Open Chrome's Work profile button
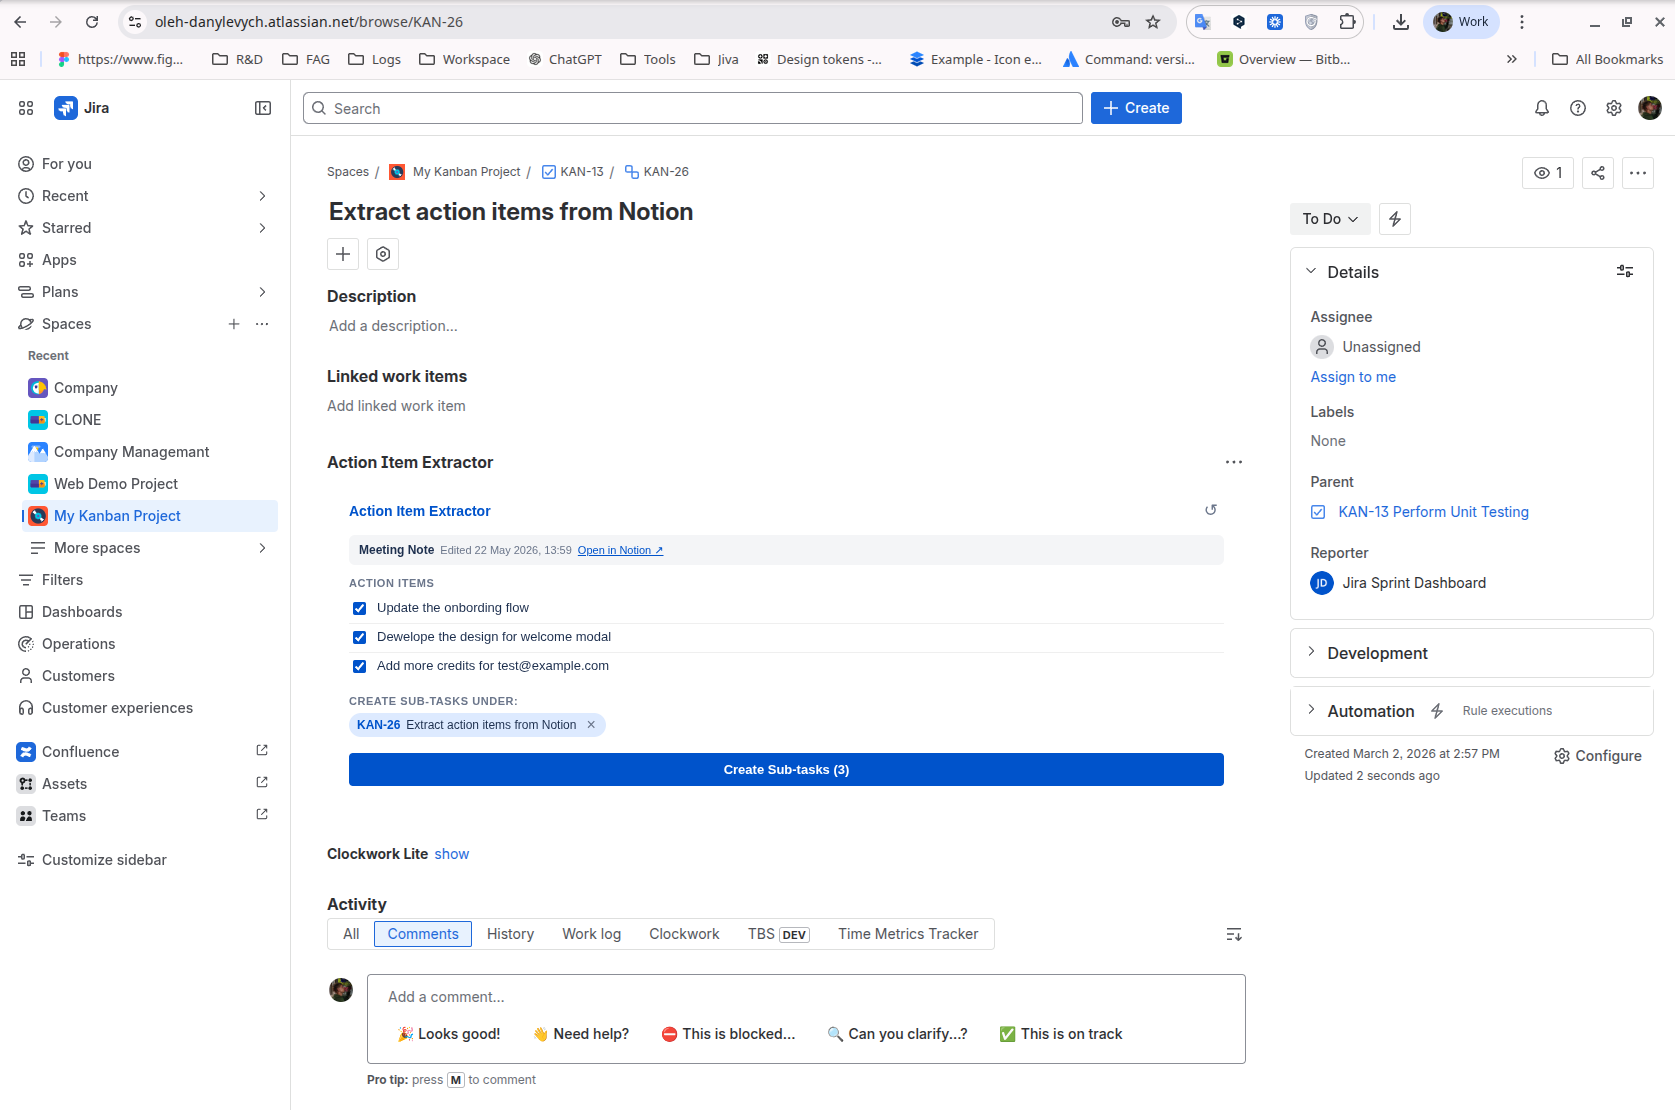This screenshot has height=1110, width=1675. (1461, 22)
